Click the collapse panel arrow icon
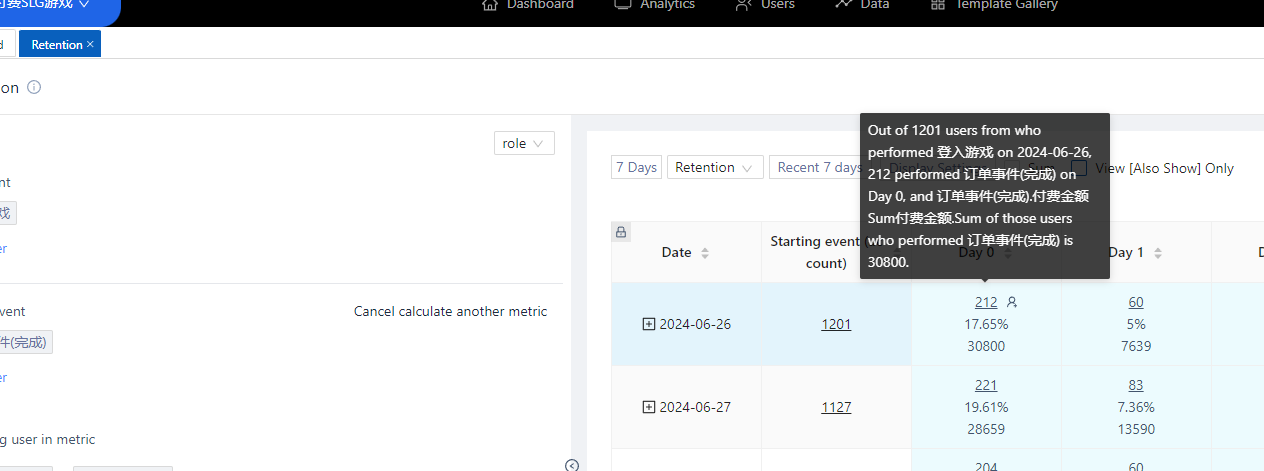 (x=571, y=464)
